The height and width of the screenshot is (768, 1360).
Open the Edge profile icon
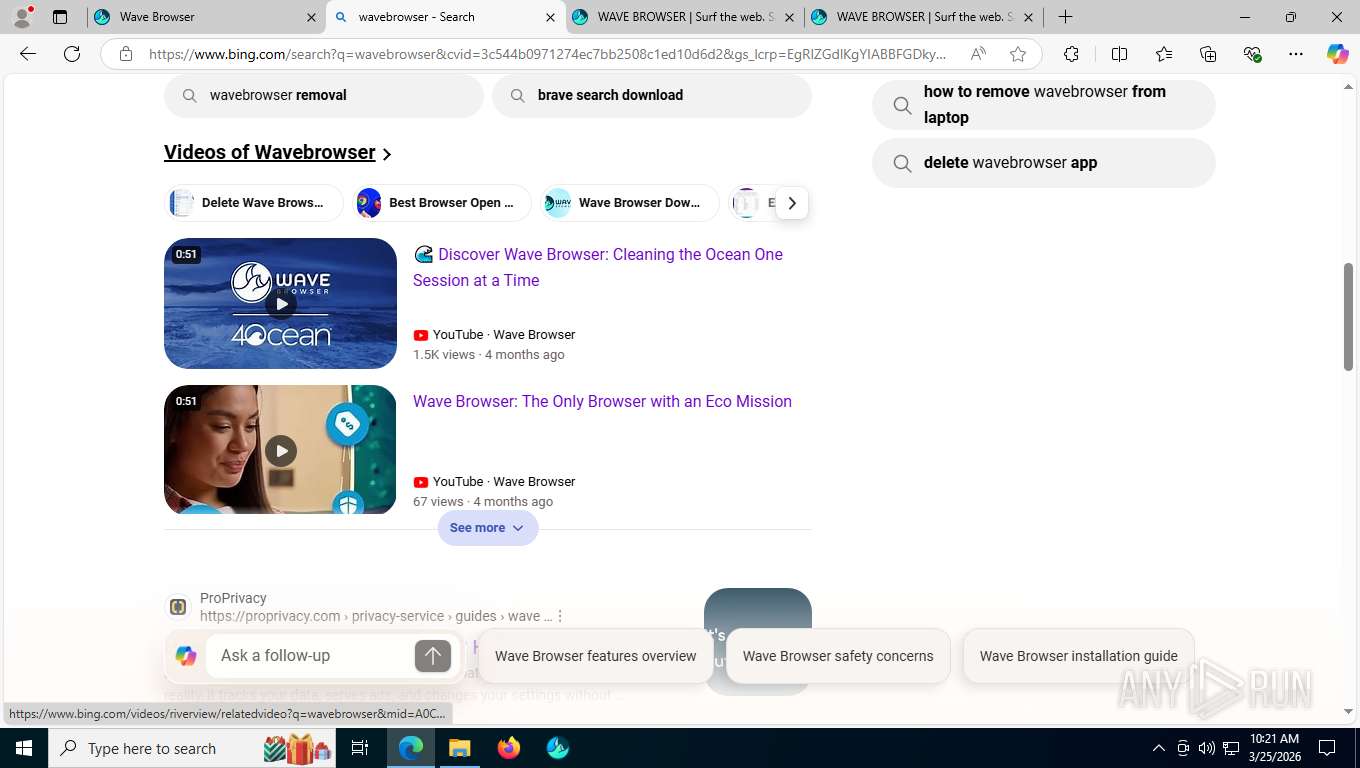pyautogui.click(x=22, y=16)
